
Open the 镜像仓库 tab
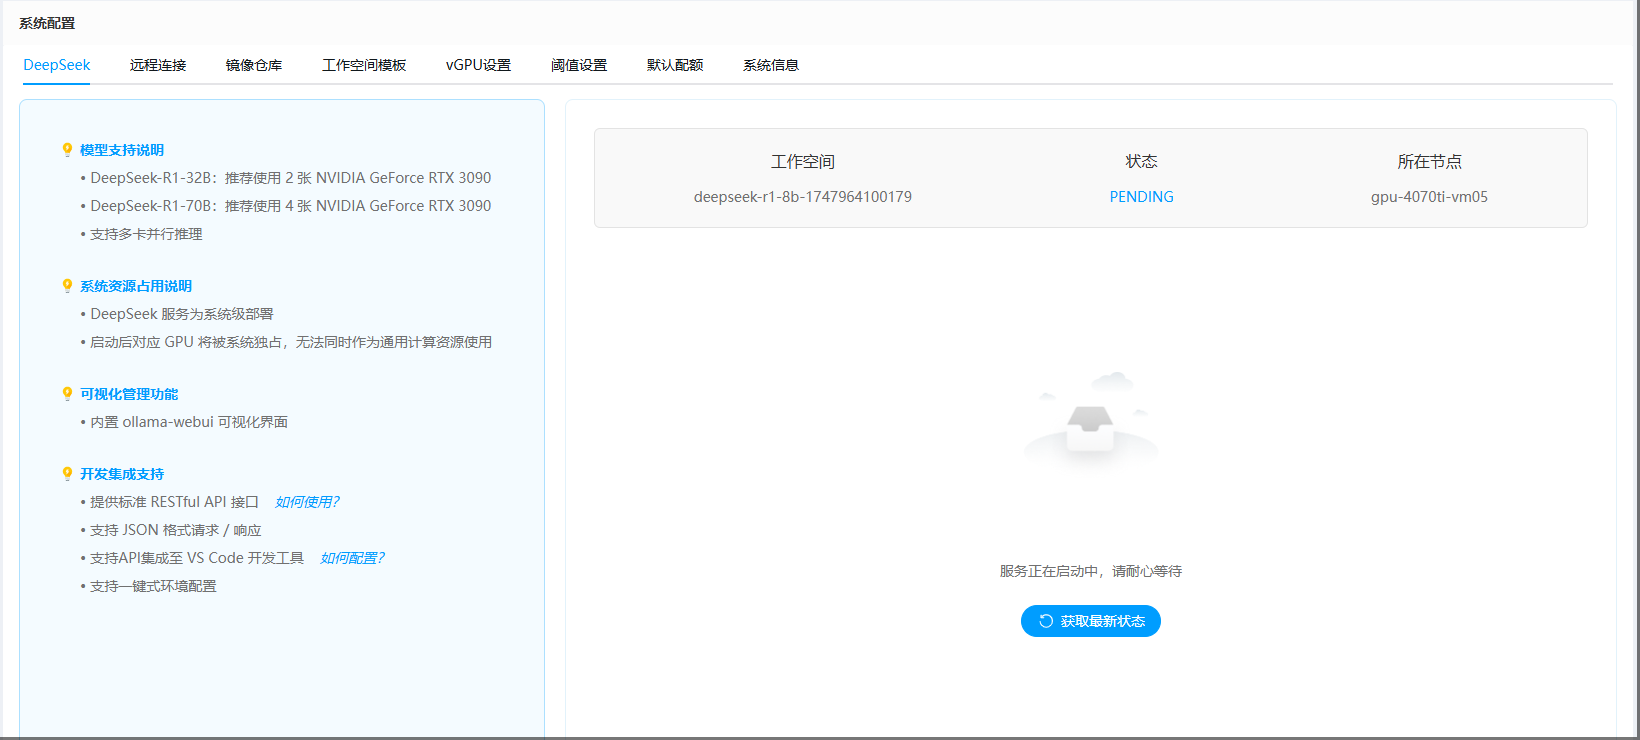254,65
